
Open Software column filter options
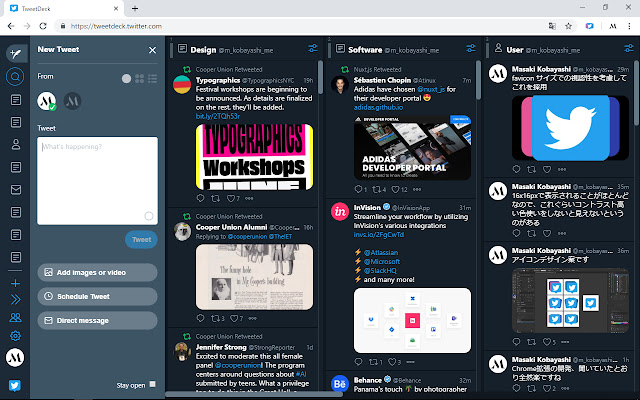point(471,49)
